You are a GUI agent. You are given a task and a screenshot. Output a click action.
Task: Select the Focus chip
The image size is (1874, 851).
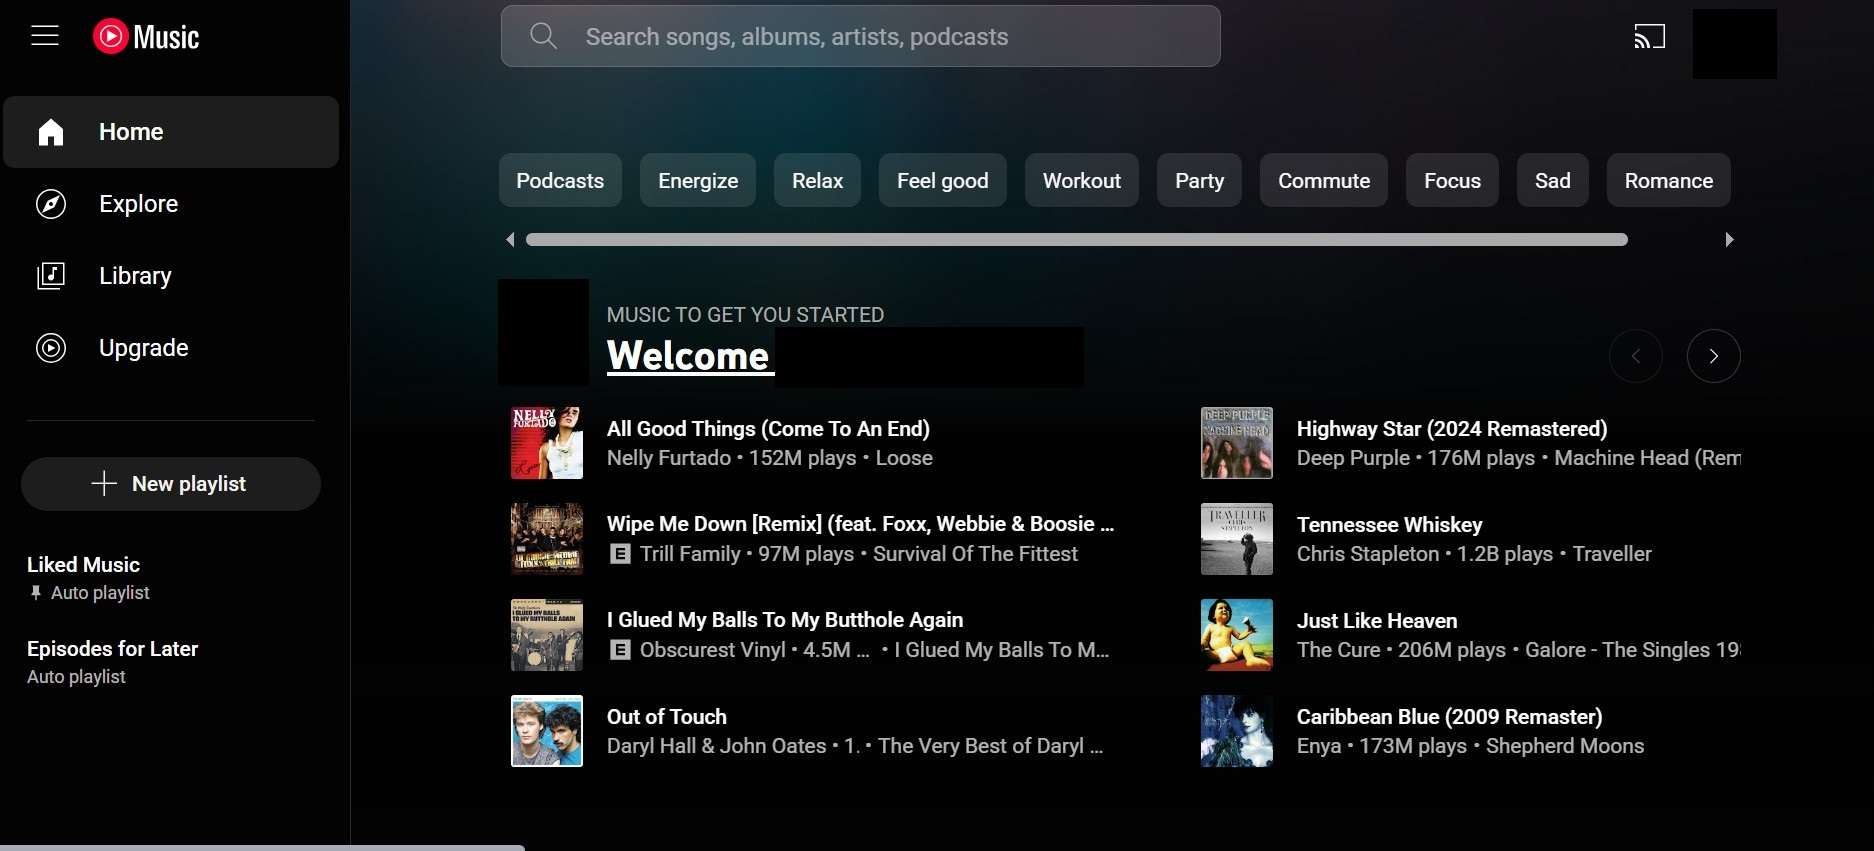pos(1452,180)
